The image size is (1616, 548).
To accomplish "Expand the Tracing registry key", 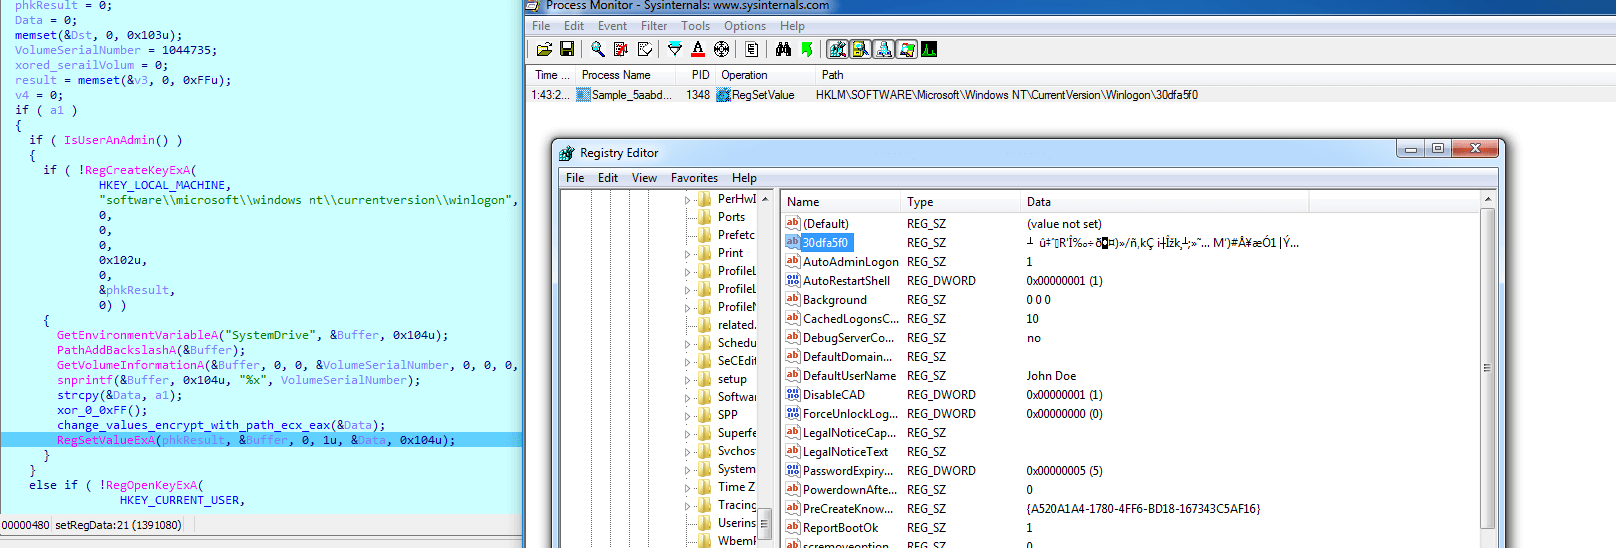I will click(x=688, y=506).
